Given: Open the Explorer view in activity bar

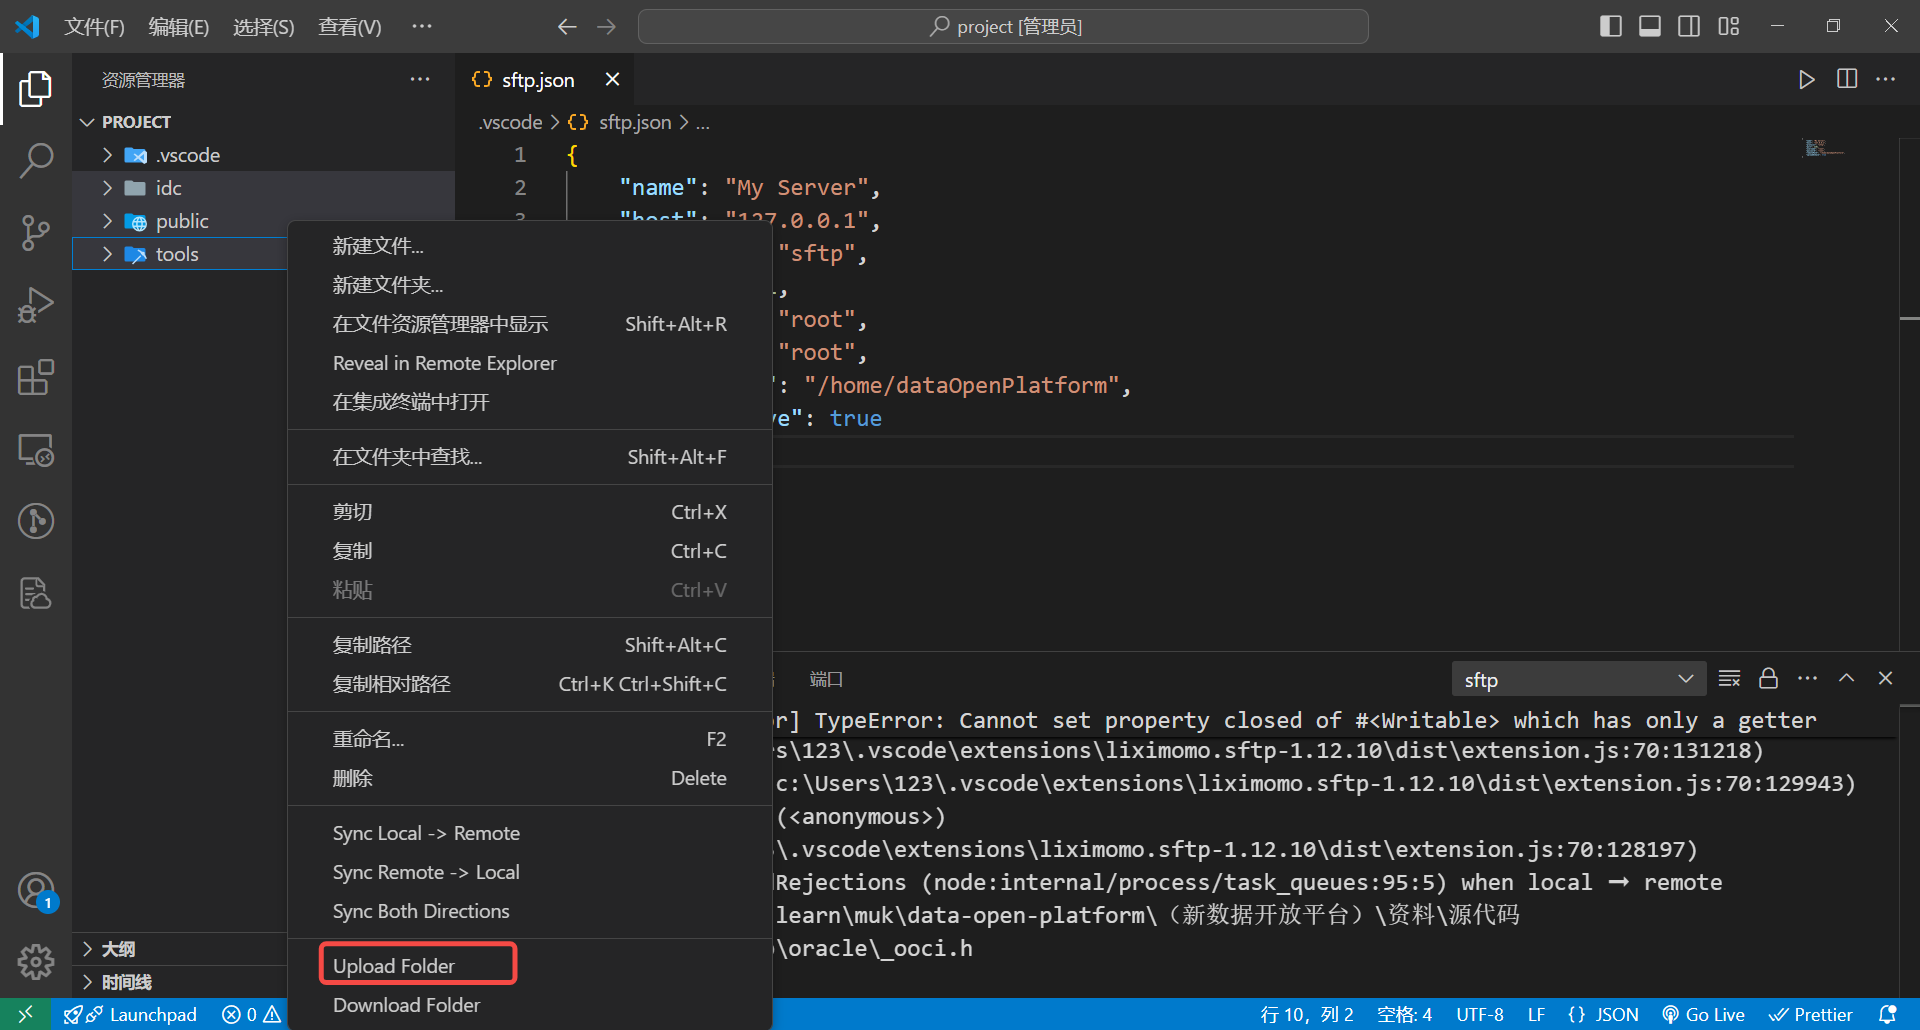Looking at the screenshot, I should 36,89.
